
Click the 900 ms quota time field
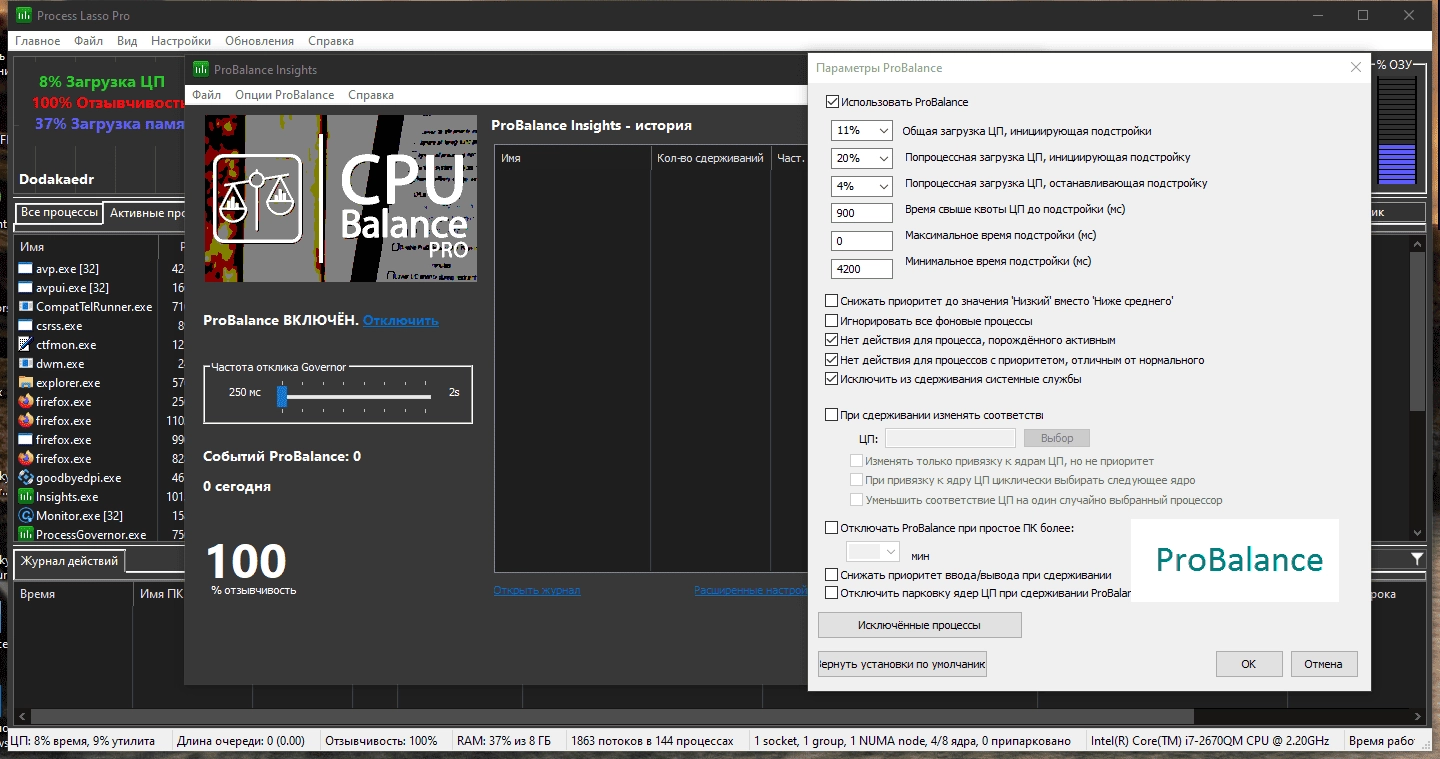click(x=862, y=213)
